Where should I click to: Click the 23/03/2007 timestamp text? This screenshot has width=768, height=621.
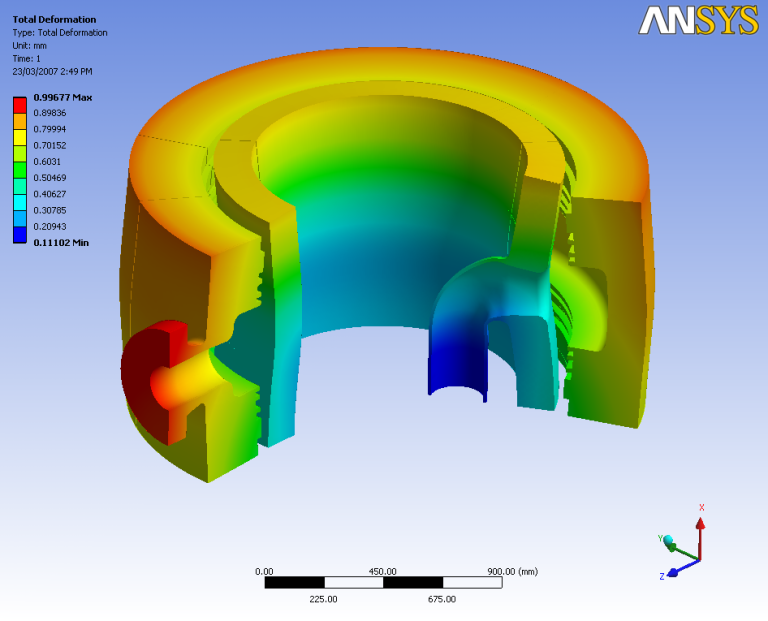click(52, 71)
